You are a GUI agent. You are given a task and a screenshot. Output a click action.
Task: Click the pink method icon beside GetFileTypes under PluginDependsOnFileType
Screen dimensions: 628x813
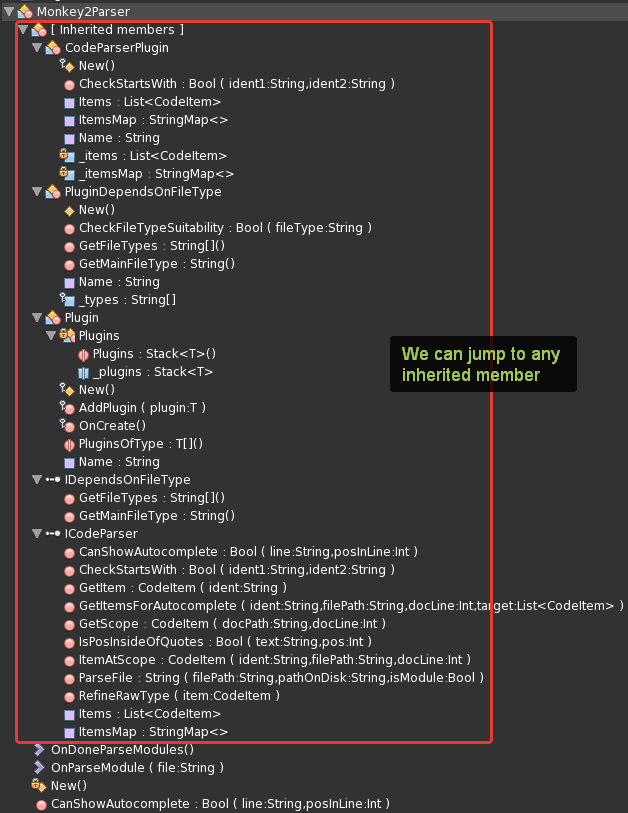tap(69, 246)
